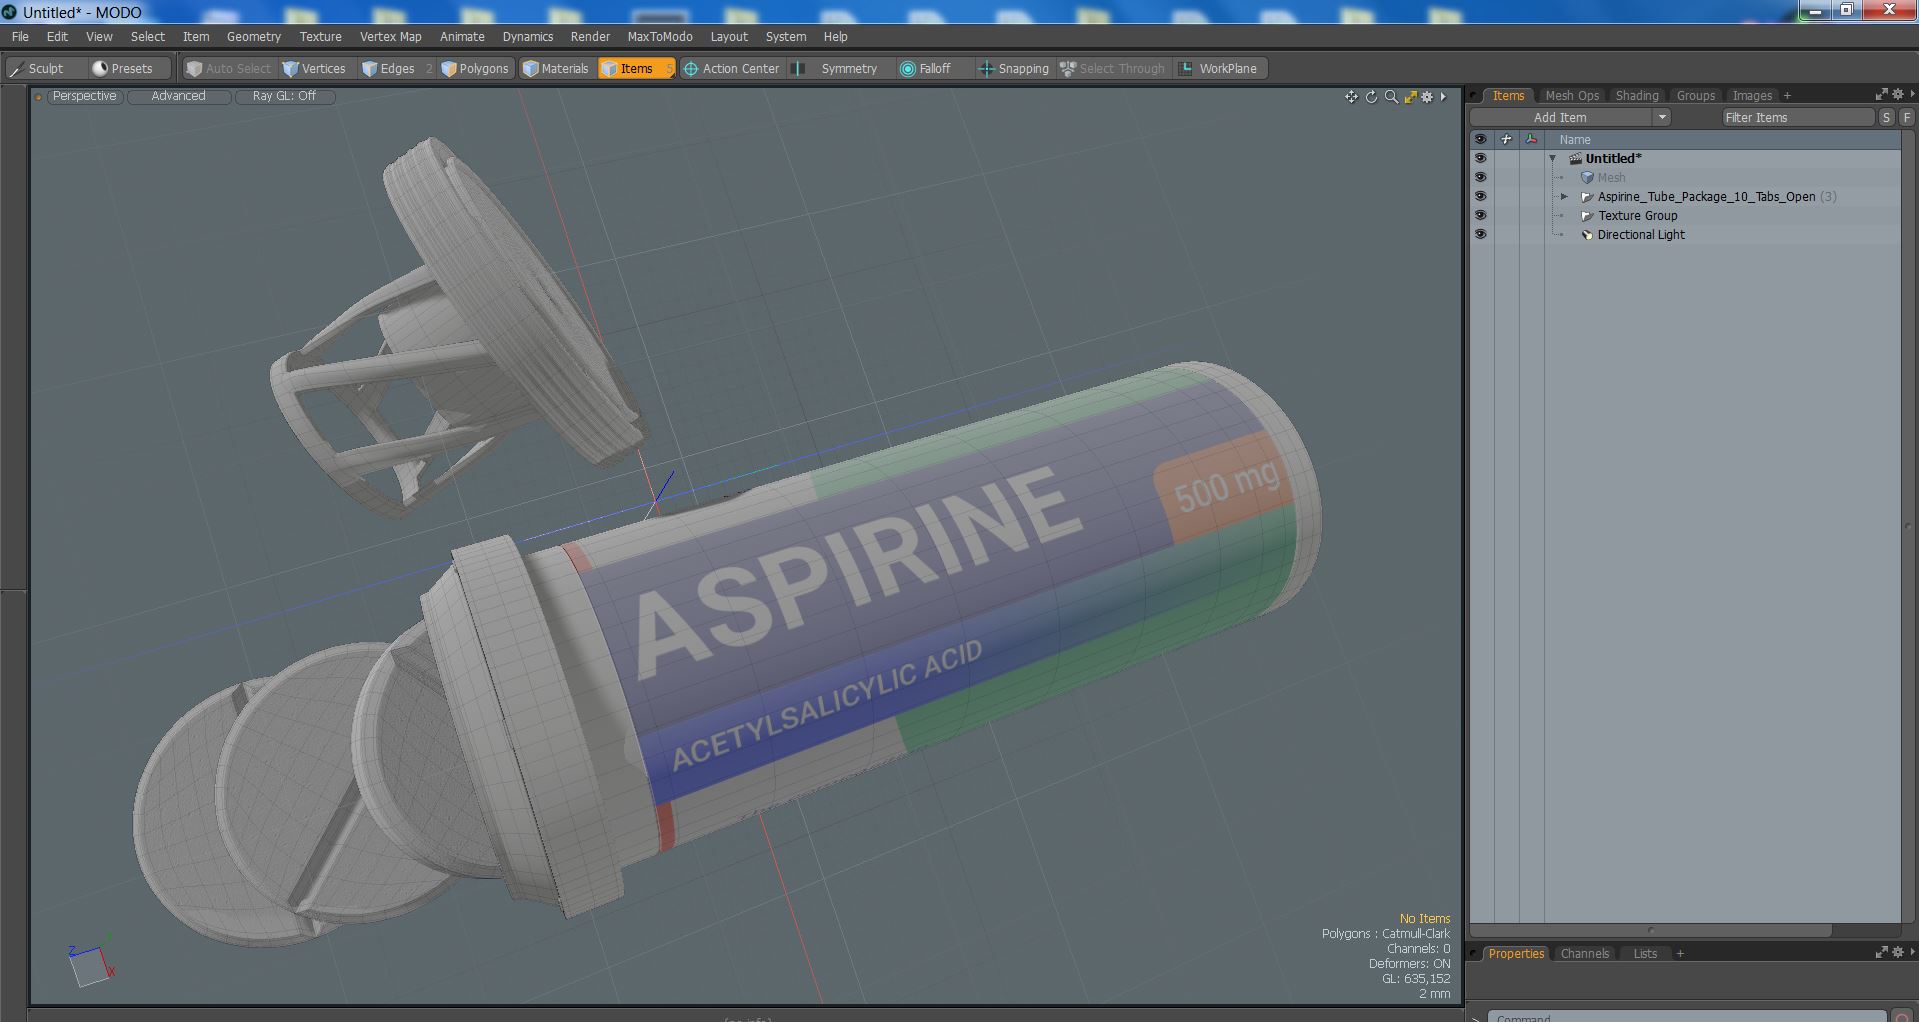The height and width of the screenshot is (1022, 1919).
Task: Switch to the Mesh Ops tab
Action: 1572,95
